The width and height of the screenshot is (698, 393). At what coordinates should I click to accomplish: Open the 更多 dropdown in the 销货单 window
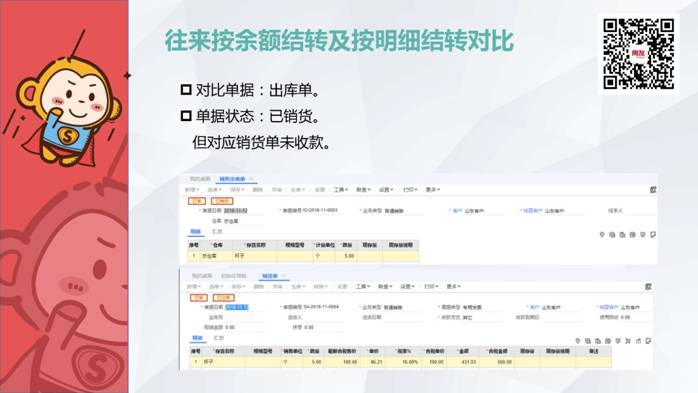point(453,287)
